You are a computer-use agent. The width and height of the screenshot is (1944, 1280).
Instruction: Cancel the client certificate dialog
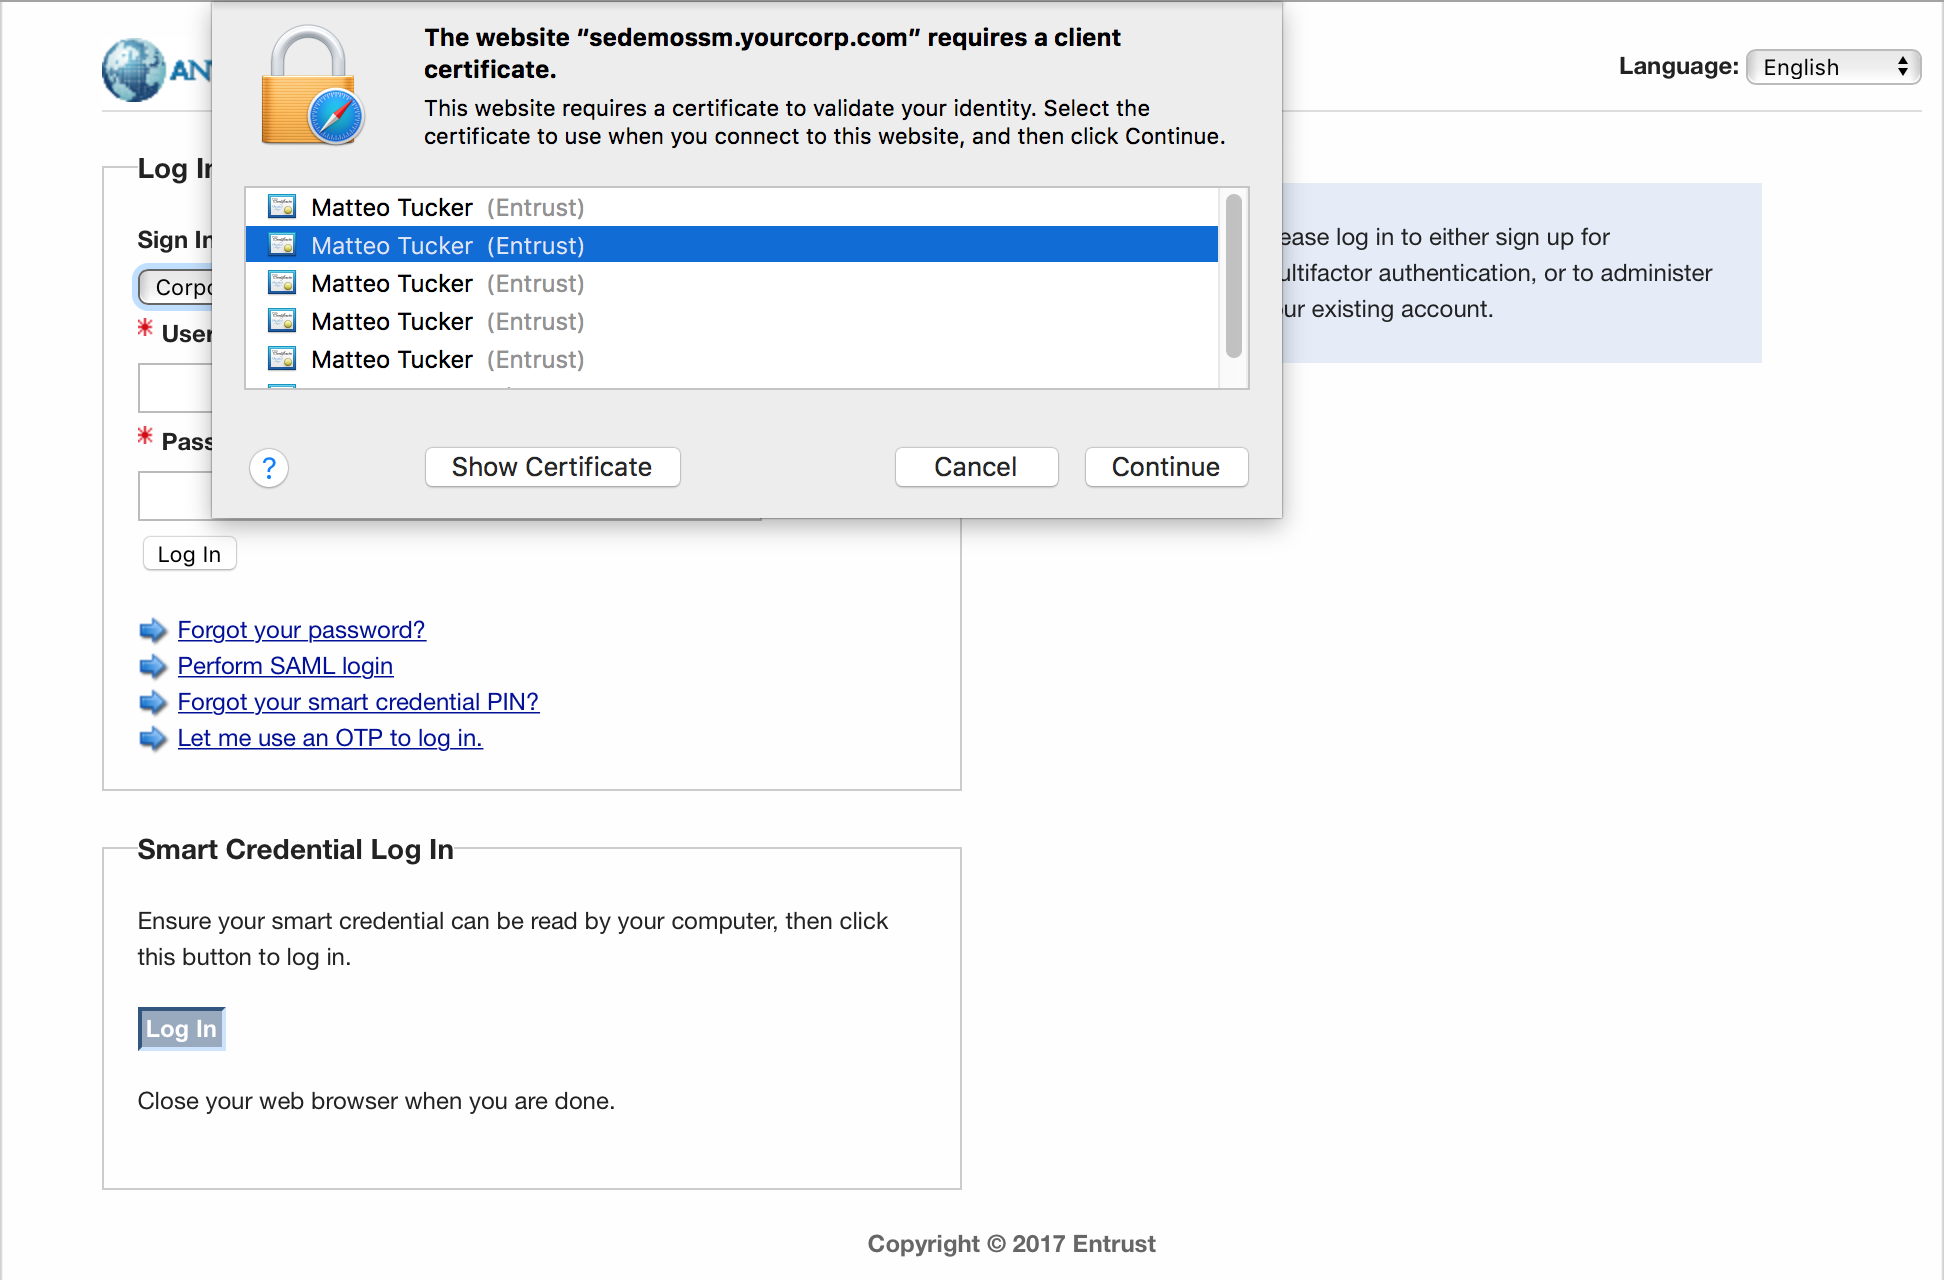coord(976,467)
